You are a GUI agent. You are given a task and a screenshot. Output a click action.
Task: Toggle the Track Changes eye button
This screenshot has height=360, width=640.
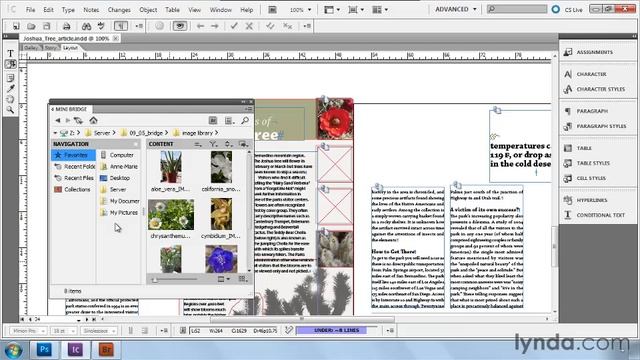[x=180, y=26]
